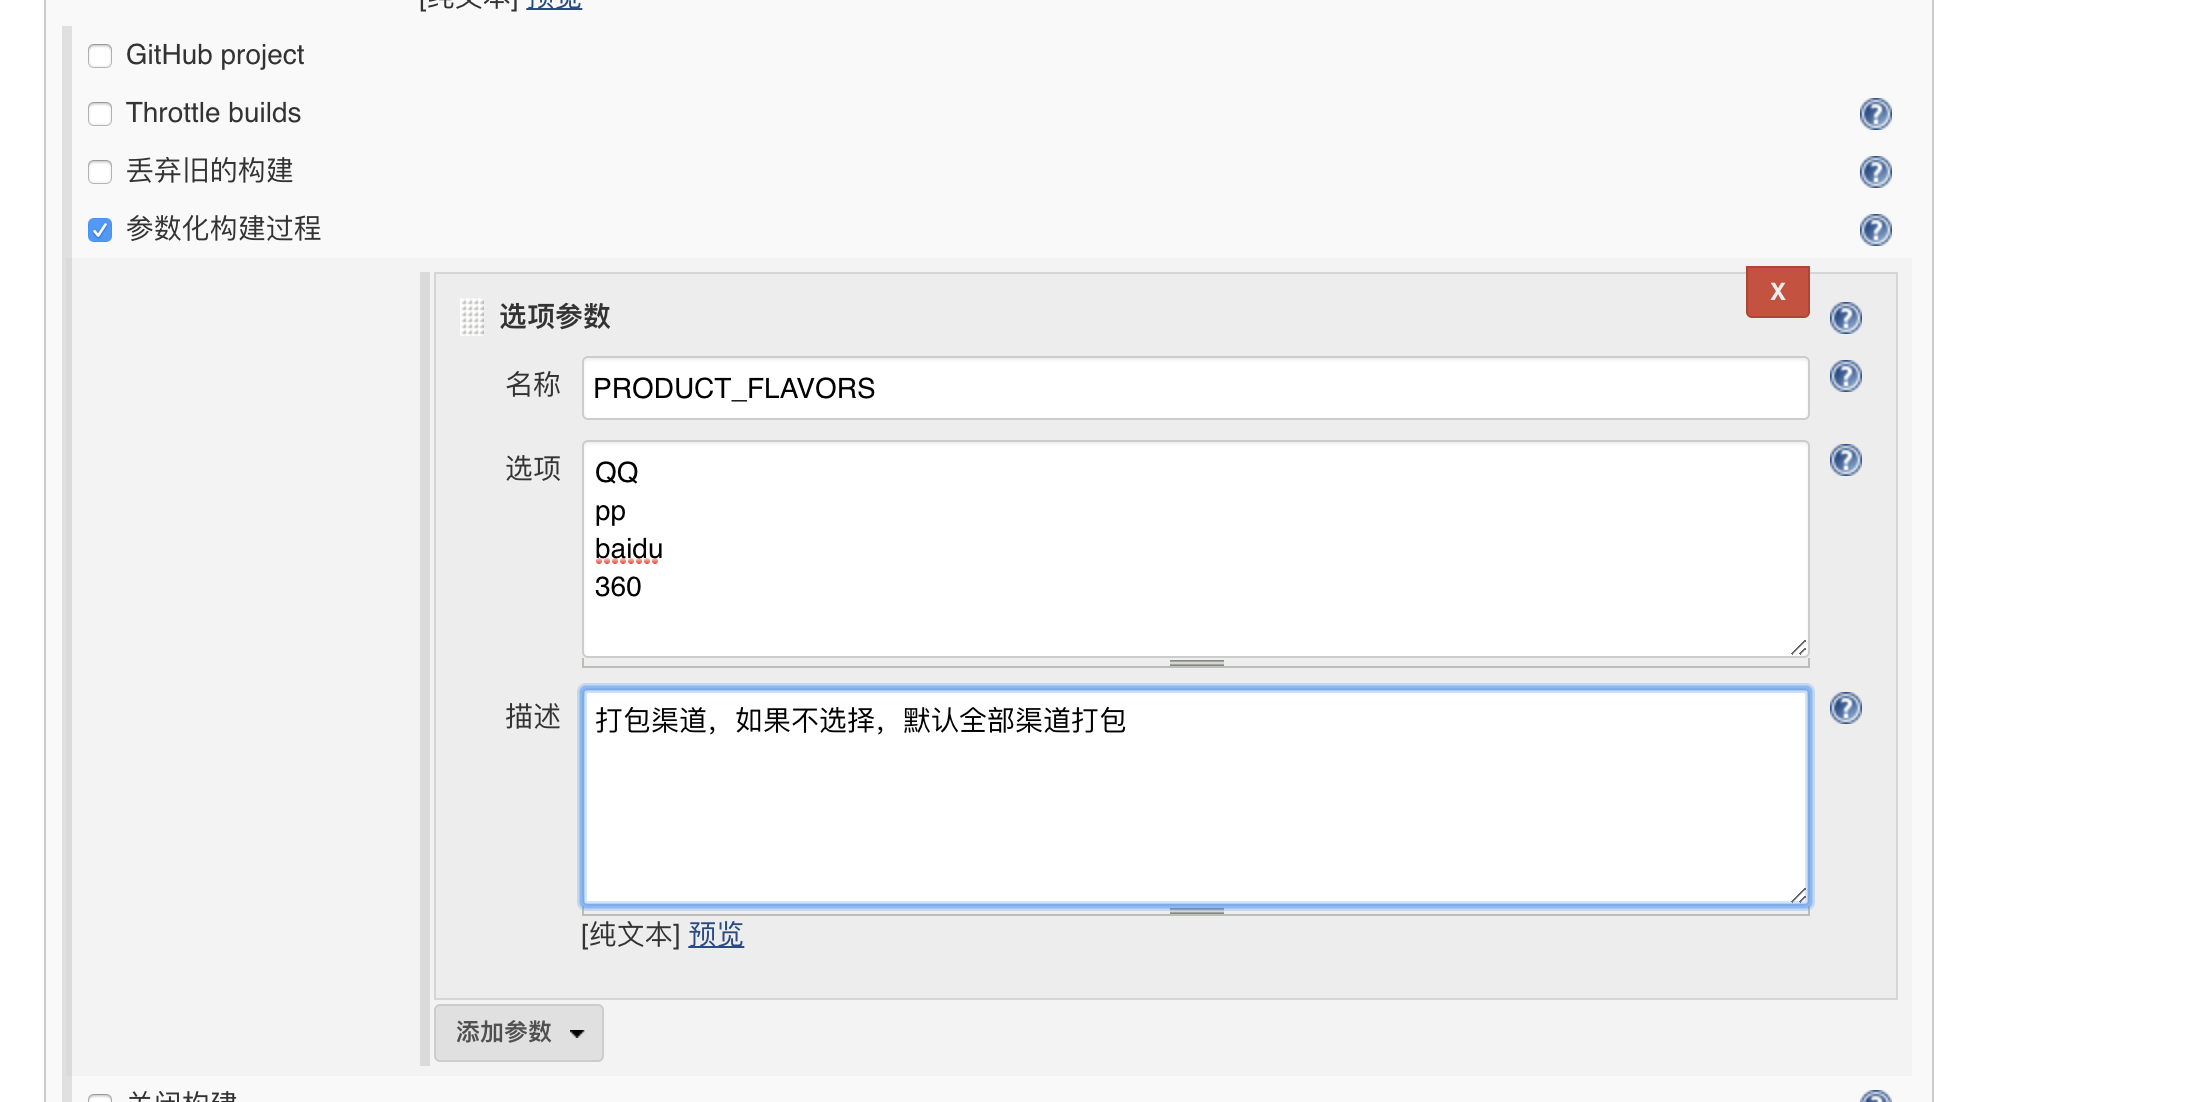Click the 描述 textarea resize corner

(1798, 895)
